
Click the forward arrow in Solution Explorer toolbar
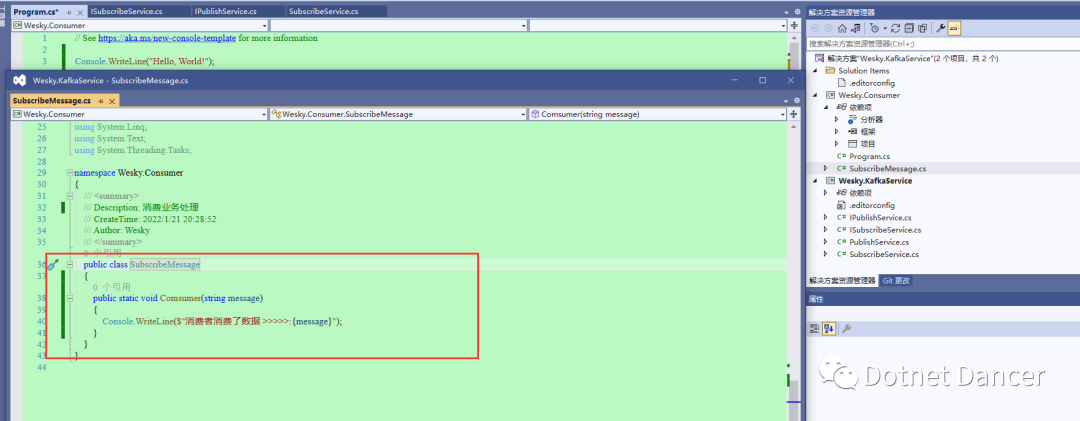829,28
